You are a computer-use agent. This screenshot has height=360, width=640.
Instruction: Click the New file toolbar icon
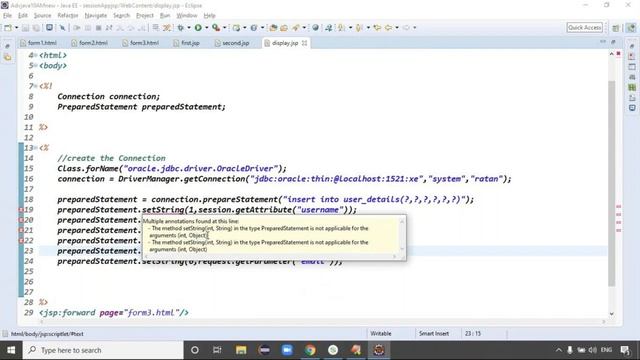tap(8, 28)
